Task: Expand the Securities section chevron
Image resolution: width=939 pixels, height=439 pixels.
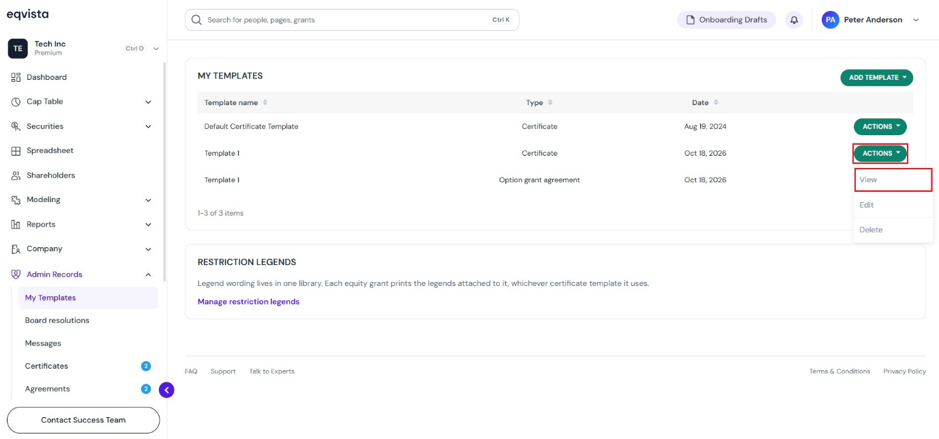Action: pyautogui.click(x=149, y=126)
